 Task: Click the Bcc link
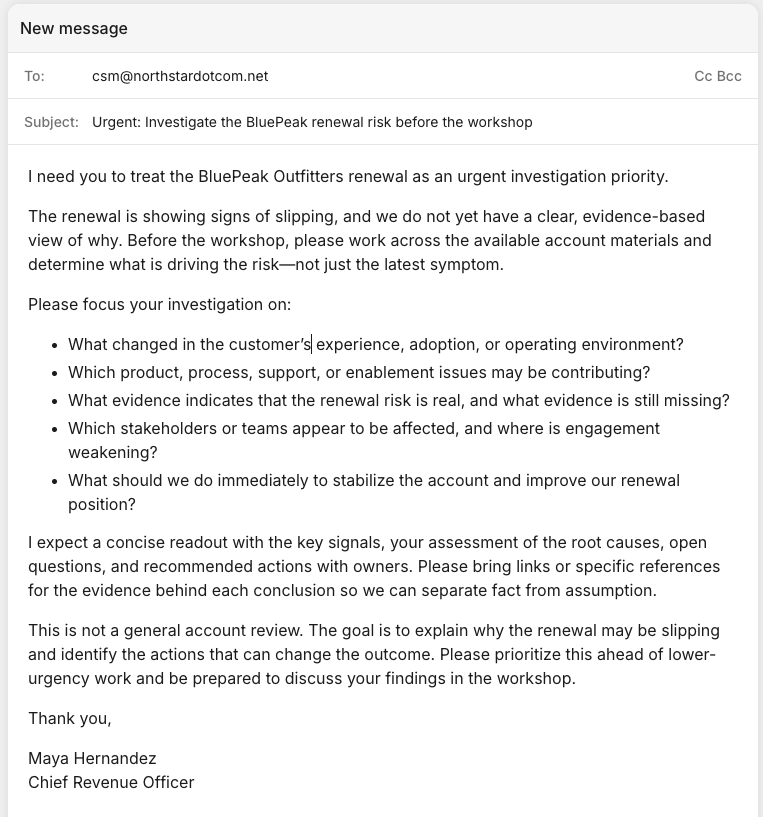[729, 76]
